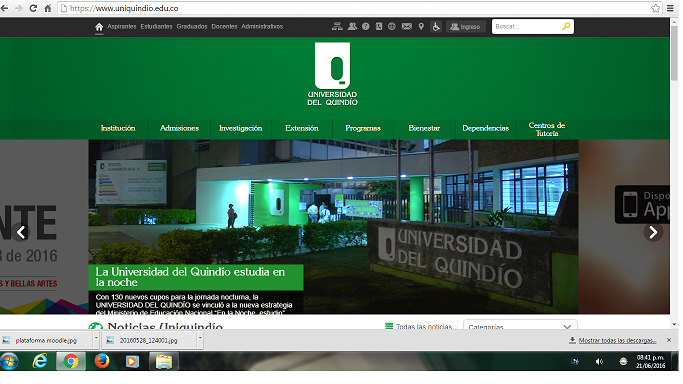This screenshot has height=384, width=683.
Task: Open the Programas menu
Action: (363, 128)
